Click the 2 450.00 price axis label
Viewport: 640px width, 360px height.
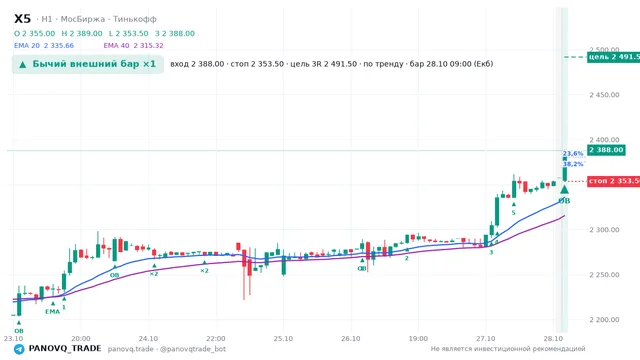point(604,95)
